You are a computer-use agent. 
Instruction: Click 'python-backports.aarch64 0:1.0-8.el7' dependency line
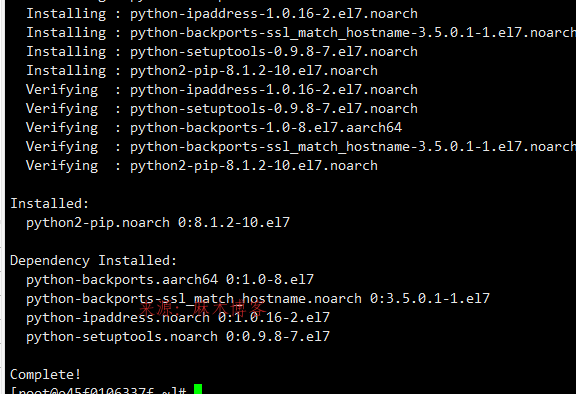point(170,280)
